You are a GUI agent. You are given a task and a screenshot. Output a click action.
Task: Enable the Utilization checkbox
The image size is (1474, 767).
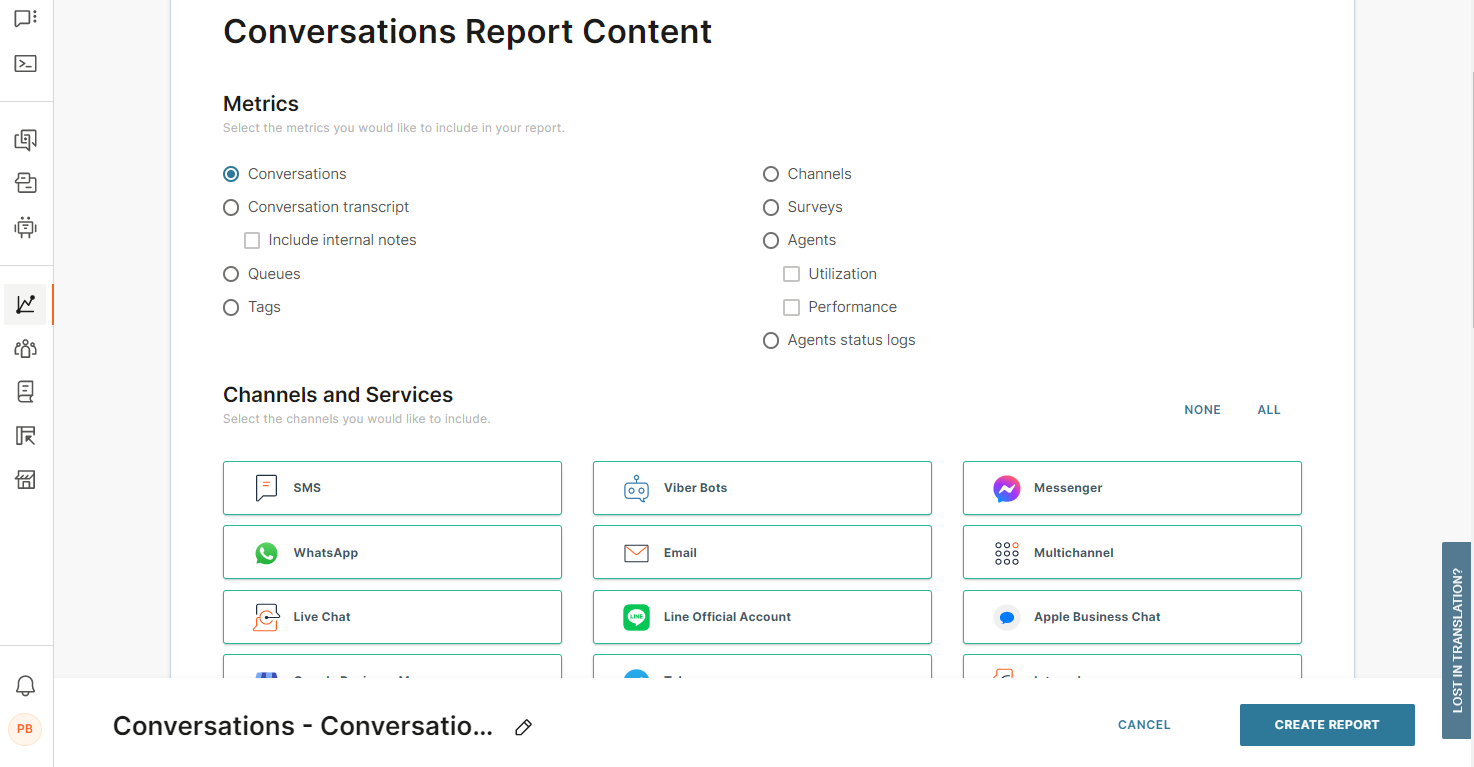pyautogui.click(x=791, y=274)
